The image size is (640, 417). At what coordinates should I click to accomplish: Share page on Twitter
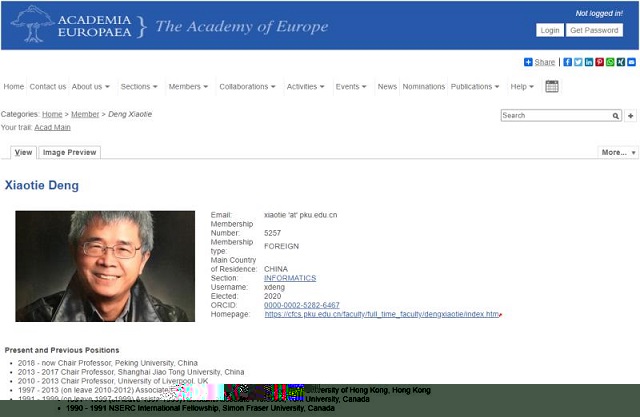coord(578,62)
